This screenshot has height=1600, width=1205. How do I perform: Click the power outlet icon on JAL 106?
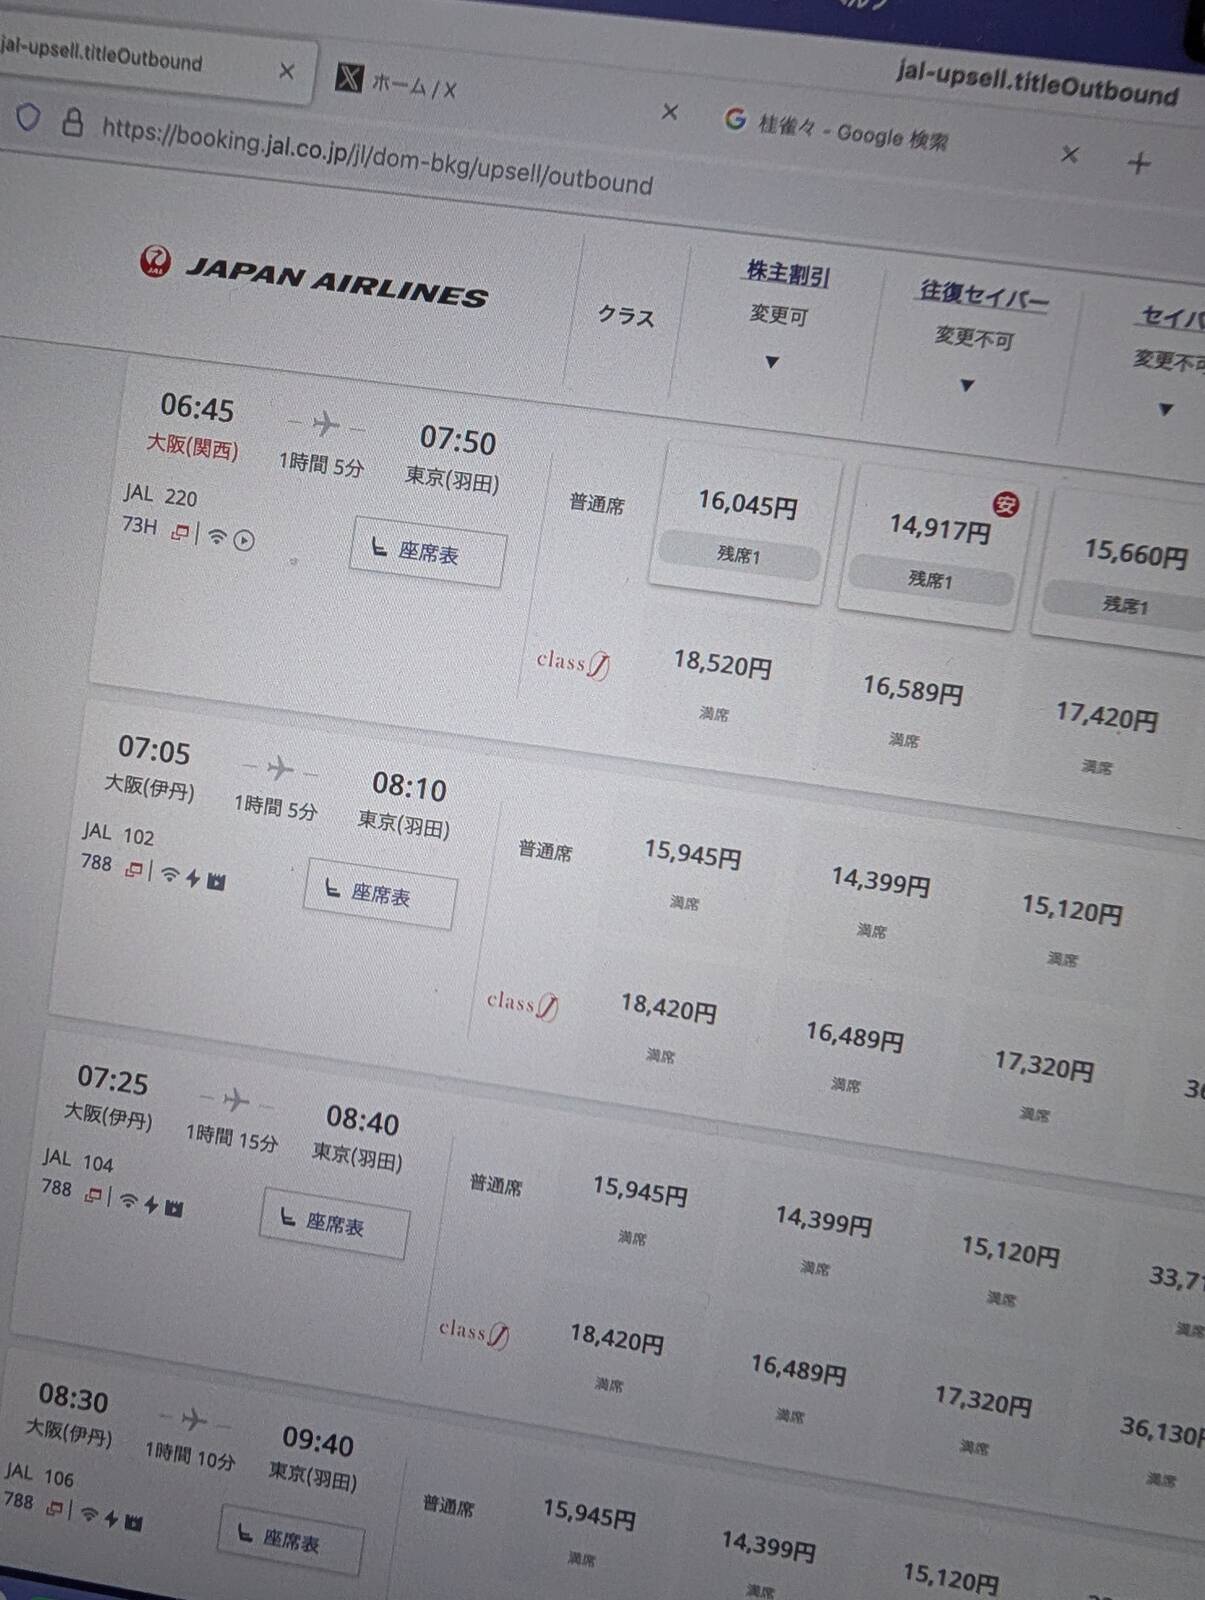111,1518
